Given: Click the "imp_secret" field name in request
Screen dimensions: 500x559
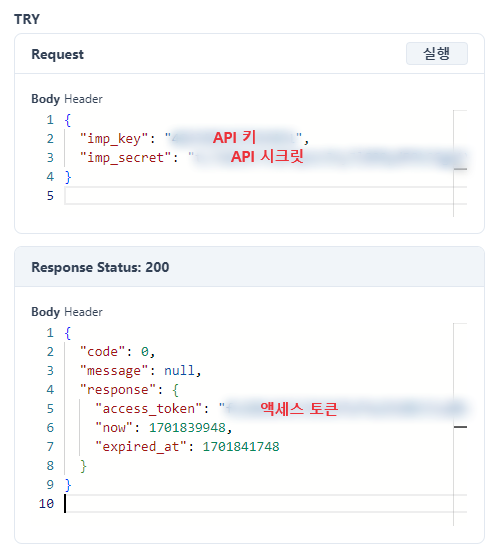Looking at the screenshot, I should click(x=125, y=157).
